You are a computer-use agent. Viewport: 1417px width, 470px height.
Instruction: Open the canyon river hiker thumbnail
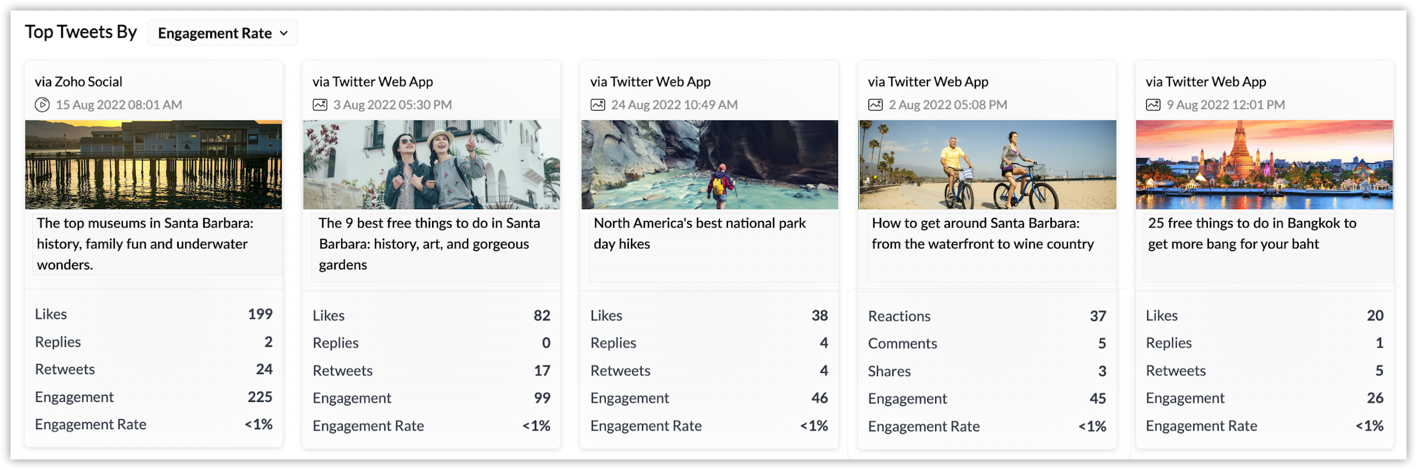point(709,165)
